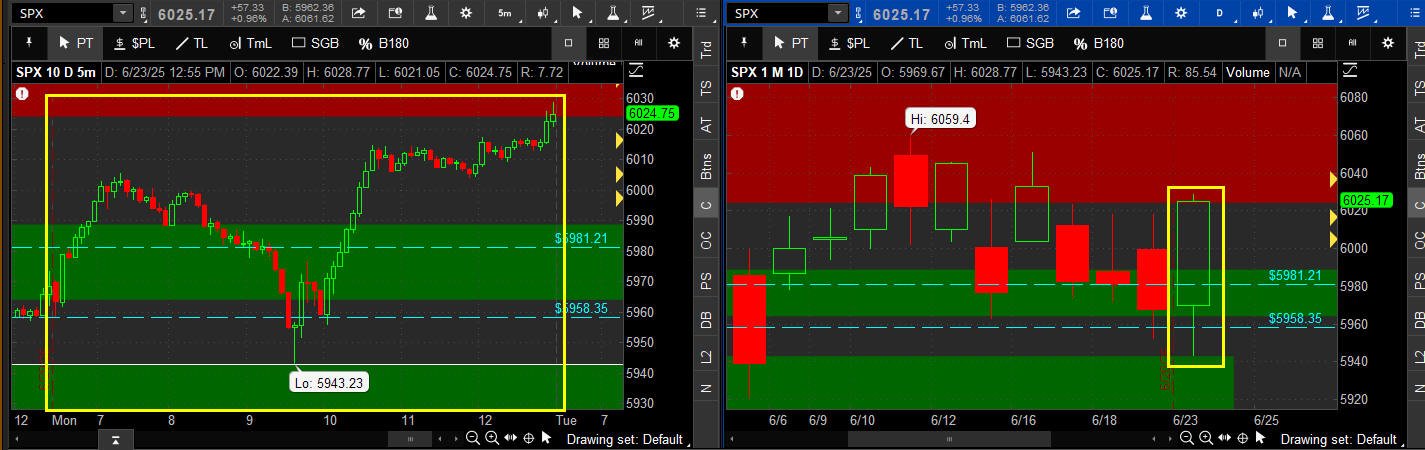
Task: Open the 5m timeframe dropdown
Action: pyautogui.click(x=505, y=13)
